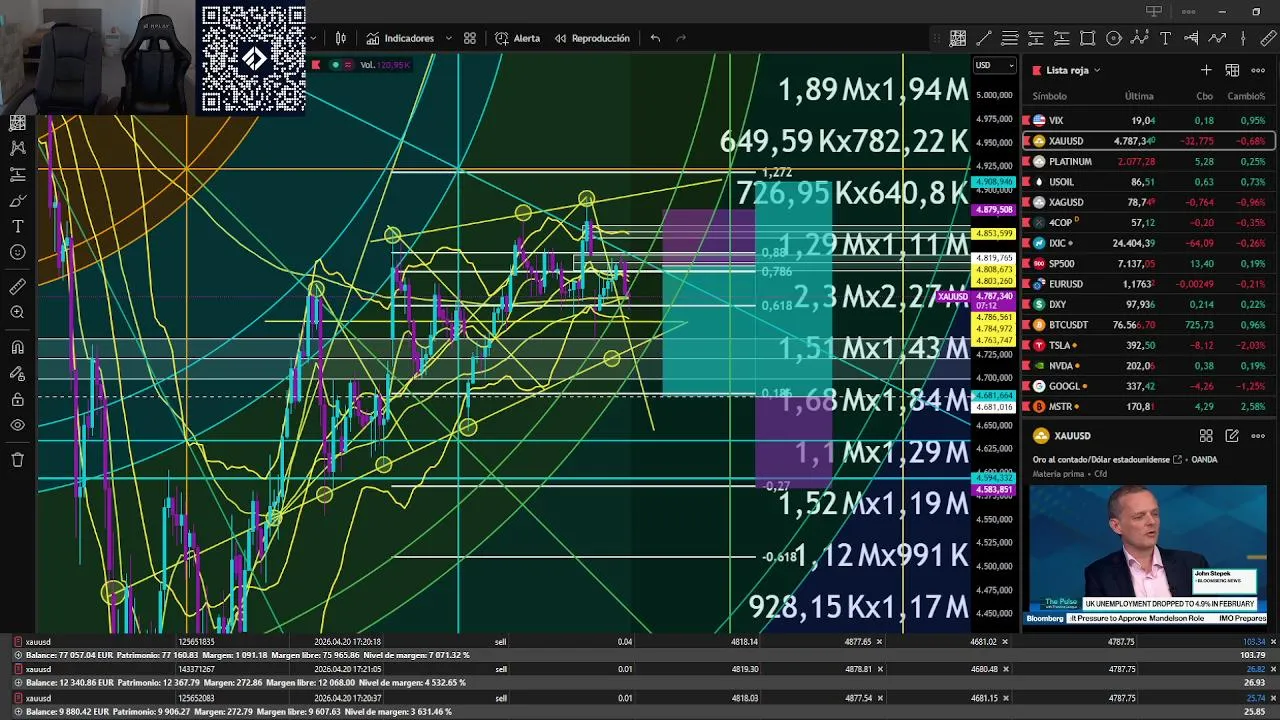Viewport: 1280px width, 720px height.
Task: Select the Fibonacci retracement tool in favorites bar
Action: tap(1010, 38)
